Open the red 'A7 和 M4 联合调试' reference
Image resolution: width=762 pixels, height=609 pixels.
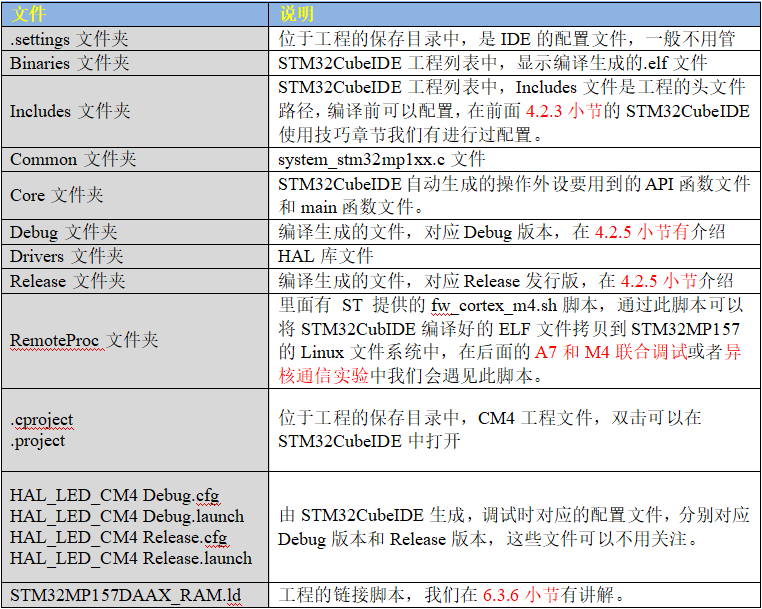(x=611, y=352)
